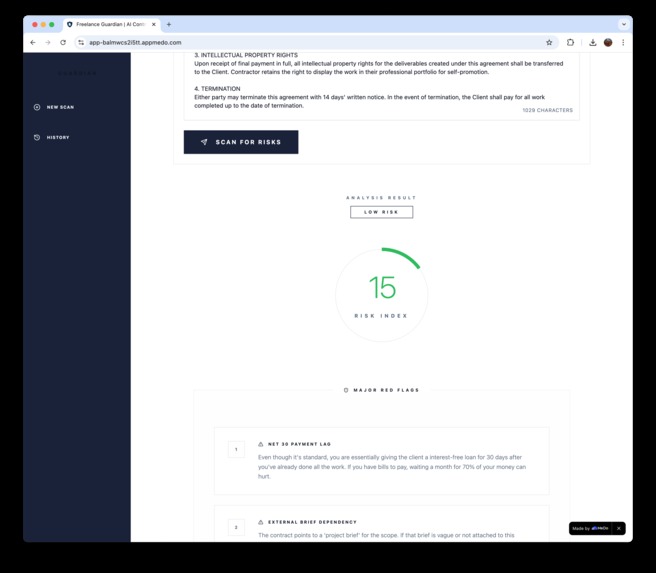Screen dimensions: 656x573
Task: Click the Net 30 Payment Lag heading
Action: point(299,444)
